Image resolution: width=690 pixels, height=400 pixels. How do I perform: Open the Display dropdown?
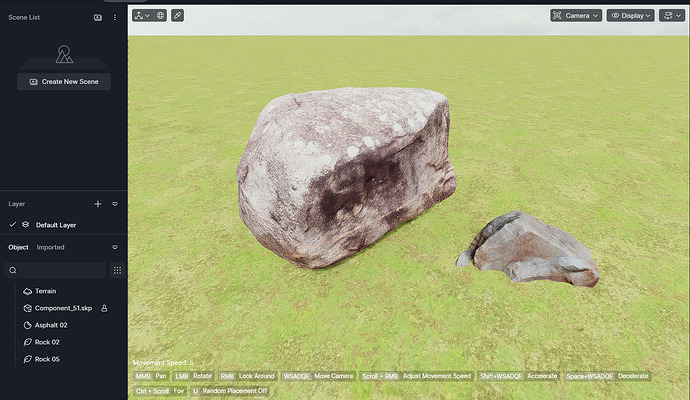click(630, 16)
